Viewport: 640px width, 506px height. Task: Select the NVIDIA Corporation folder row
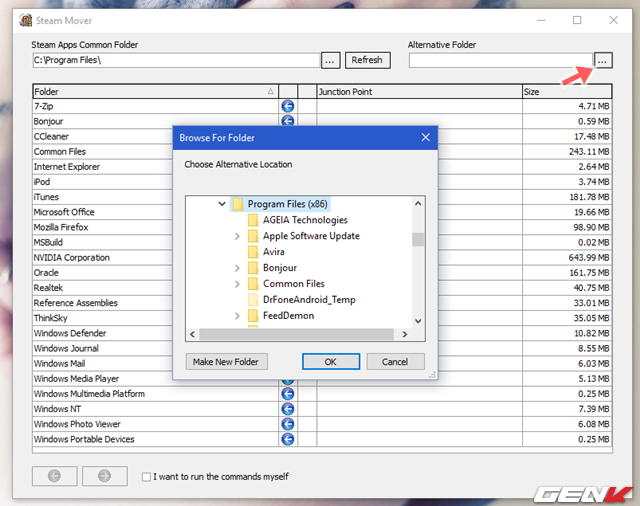[102, 257]
